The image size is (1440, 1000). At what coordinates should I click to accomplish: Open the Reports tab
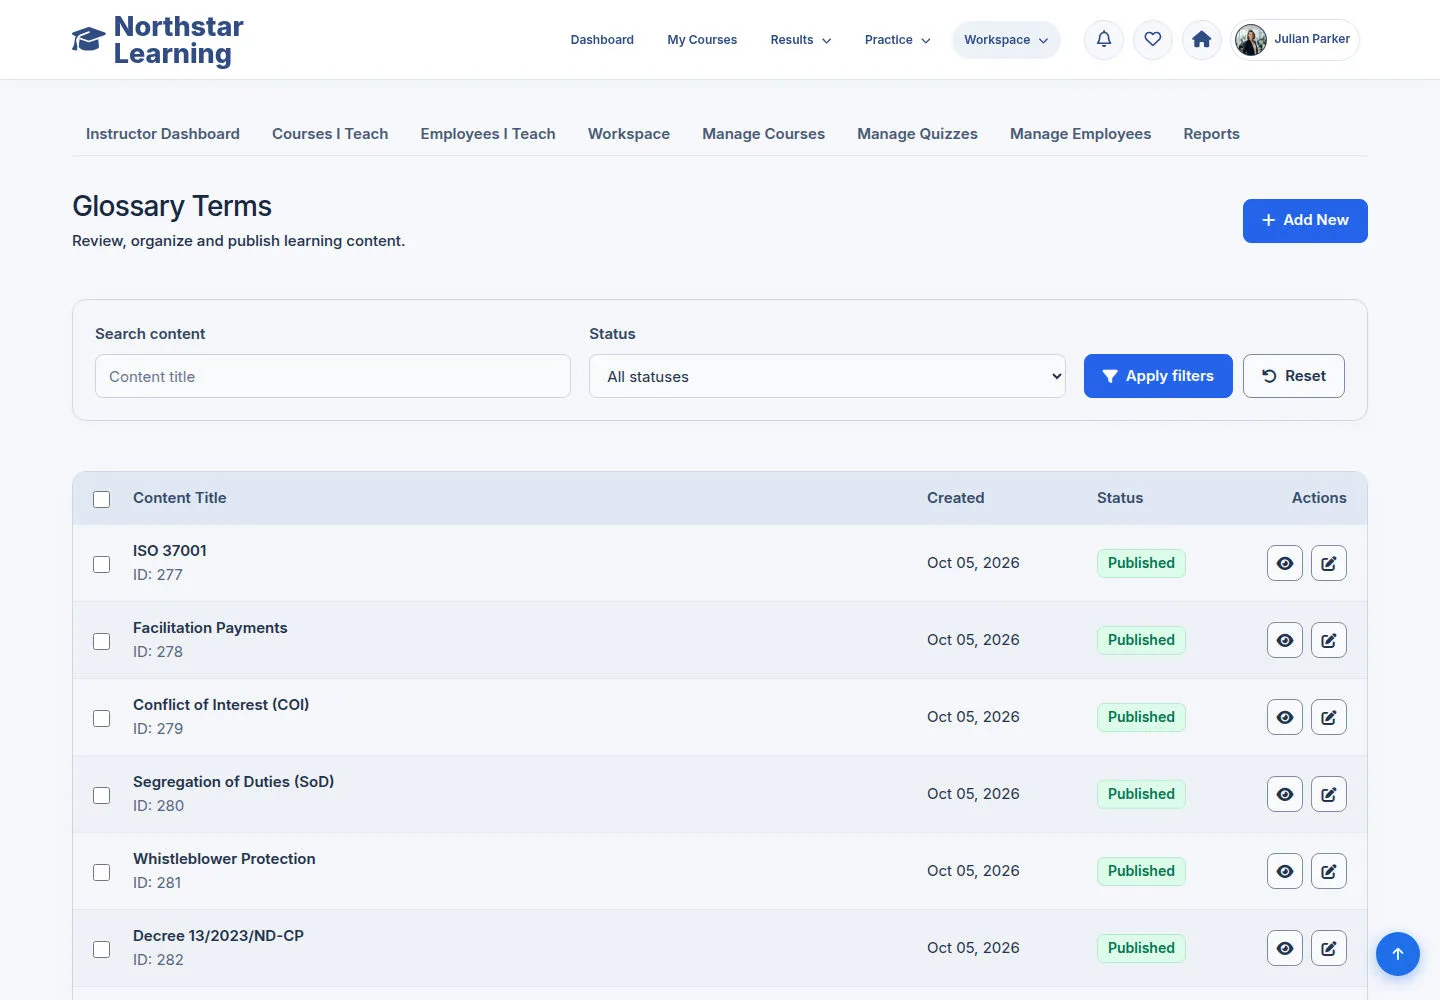(1211, 134)
